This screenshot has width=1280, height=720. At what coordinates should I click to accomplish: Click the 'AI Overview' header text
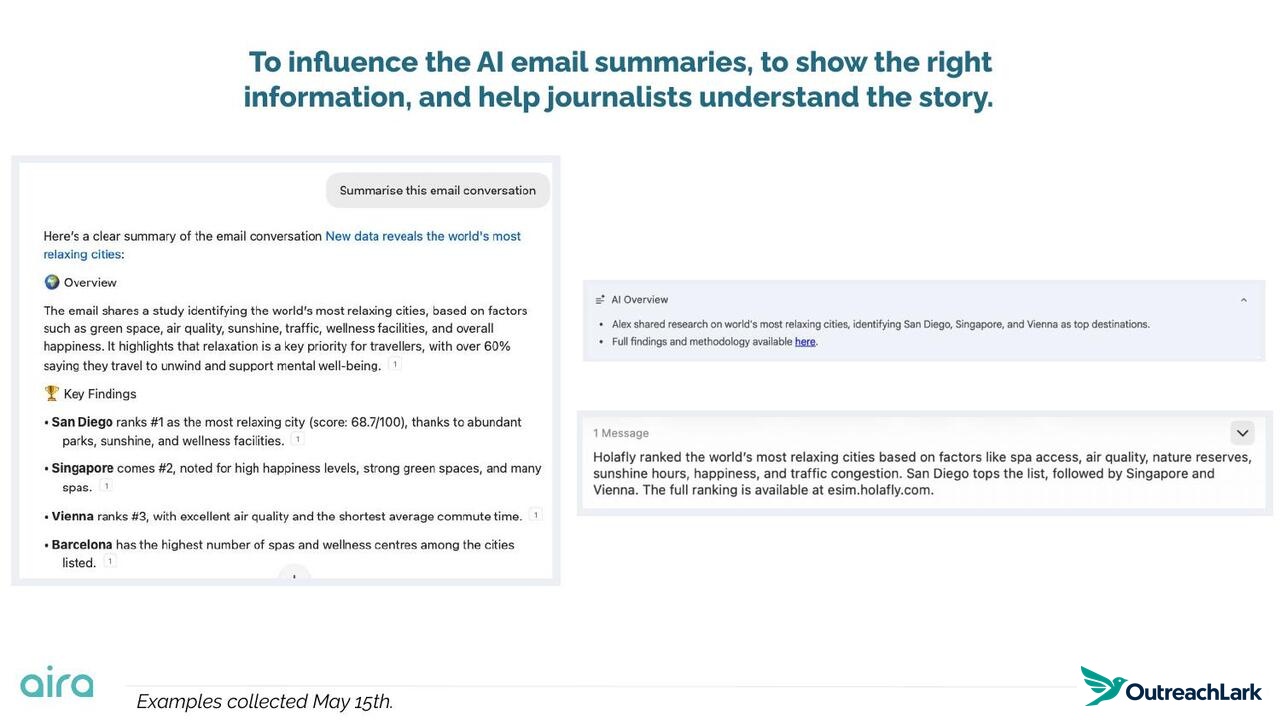pyautogui.click(x=640, y=300)
